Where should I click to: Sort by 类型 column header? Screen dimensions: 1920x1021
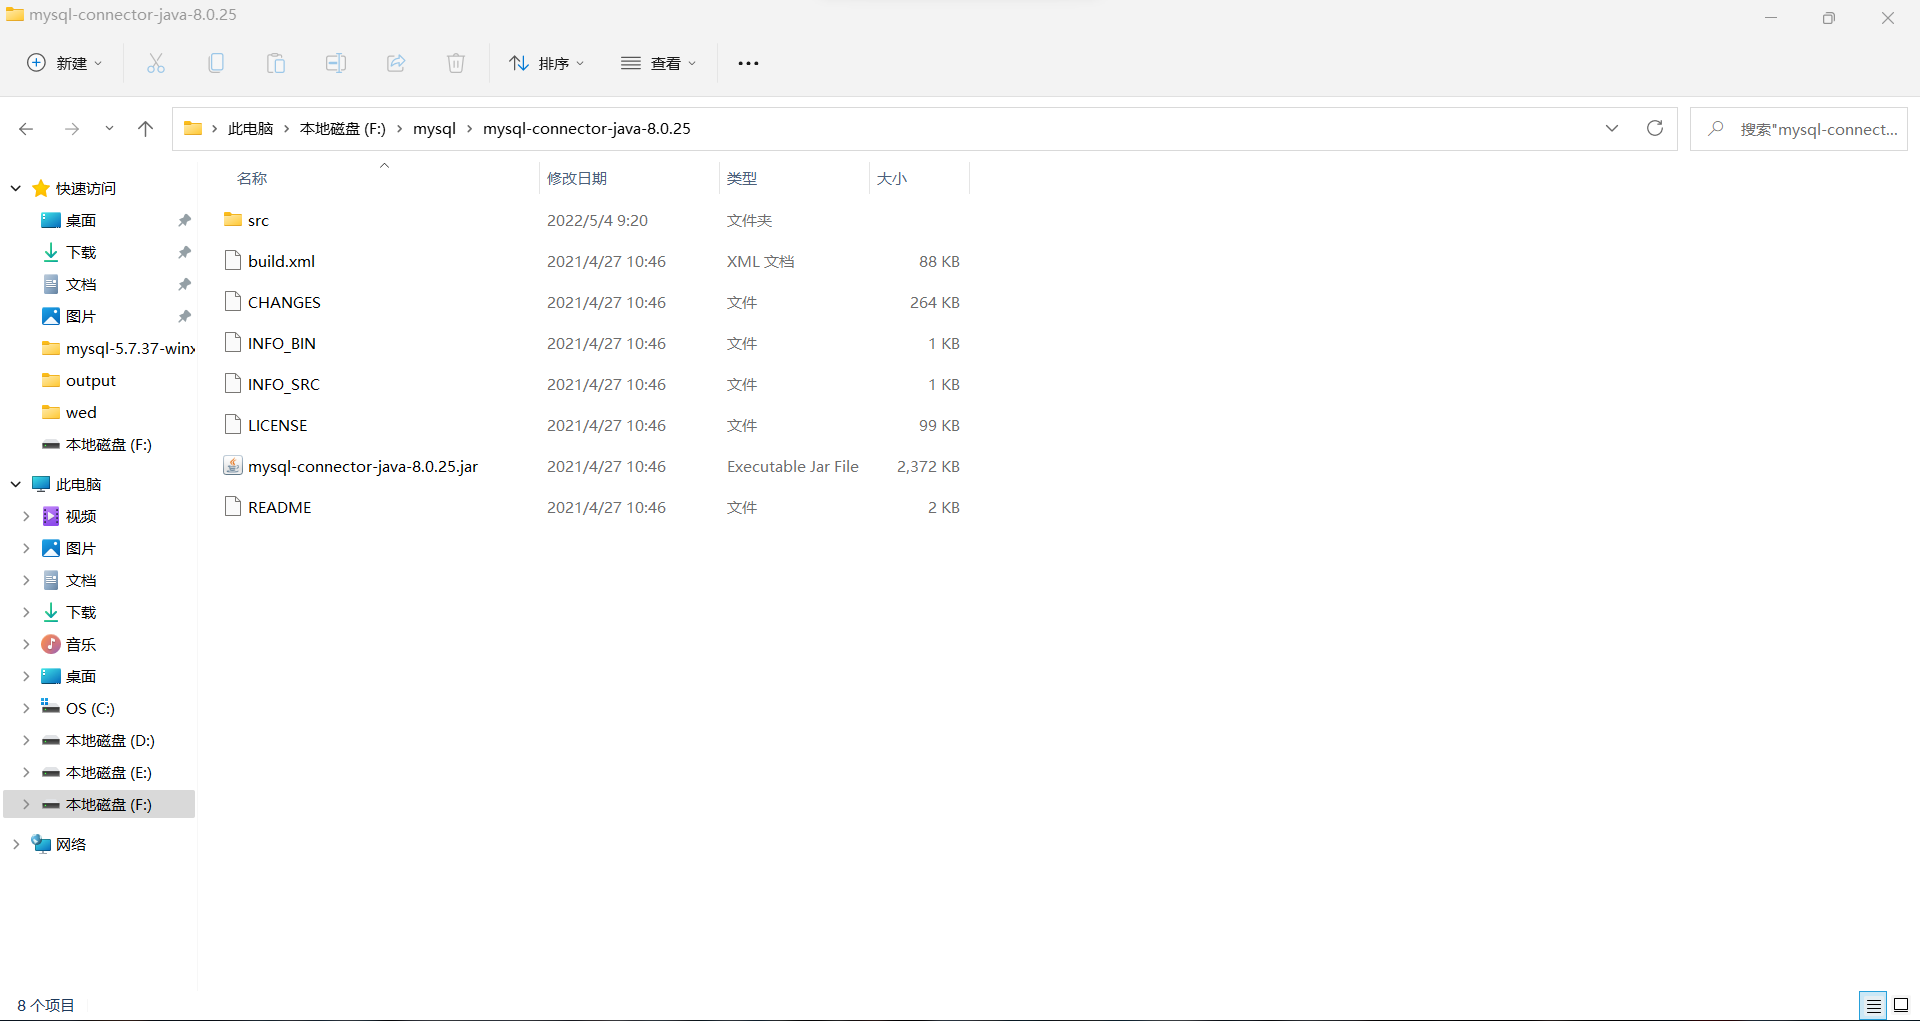[x=742, y=178]
